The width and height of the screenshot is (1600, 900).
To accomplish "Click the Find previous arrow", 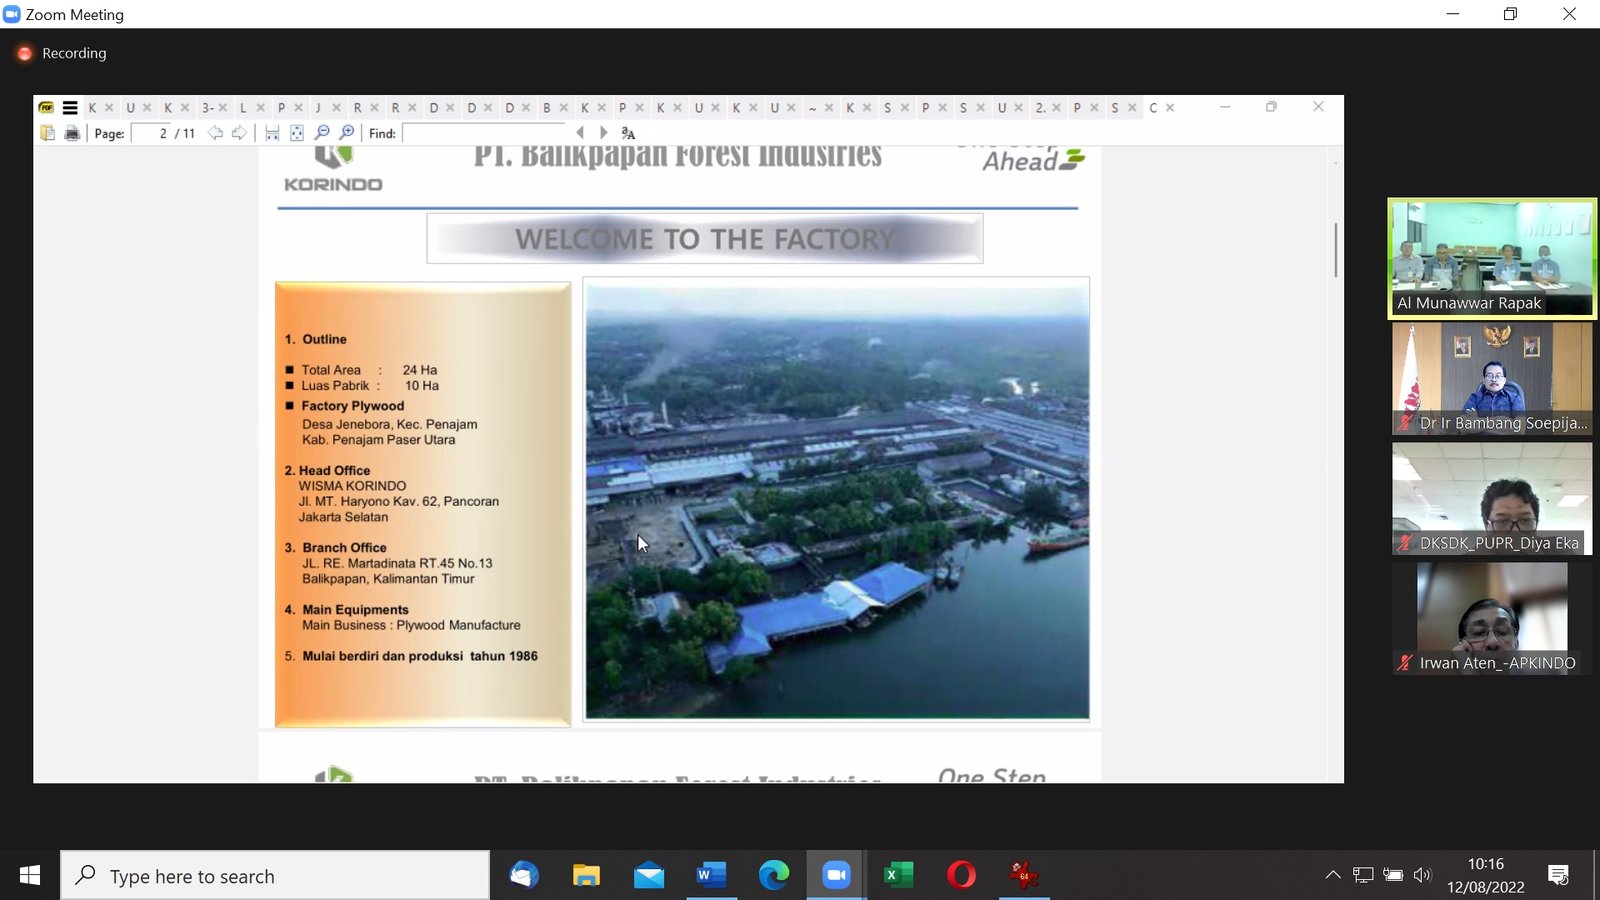I will point(580,133).
